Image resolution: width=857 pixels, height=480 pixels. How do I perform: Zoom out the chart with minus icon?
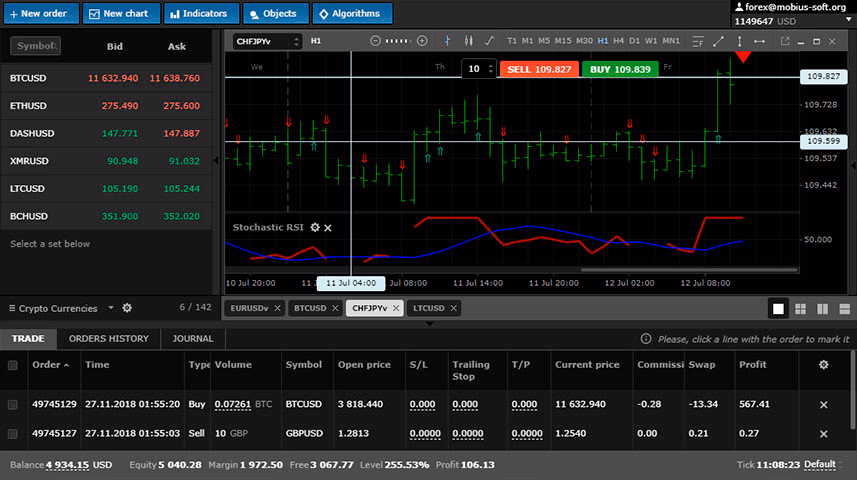pos(375,41)
